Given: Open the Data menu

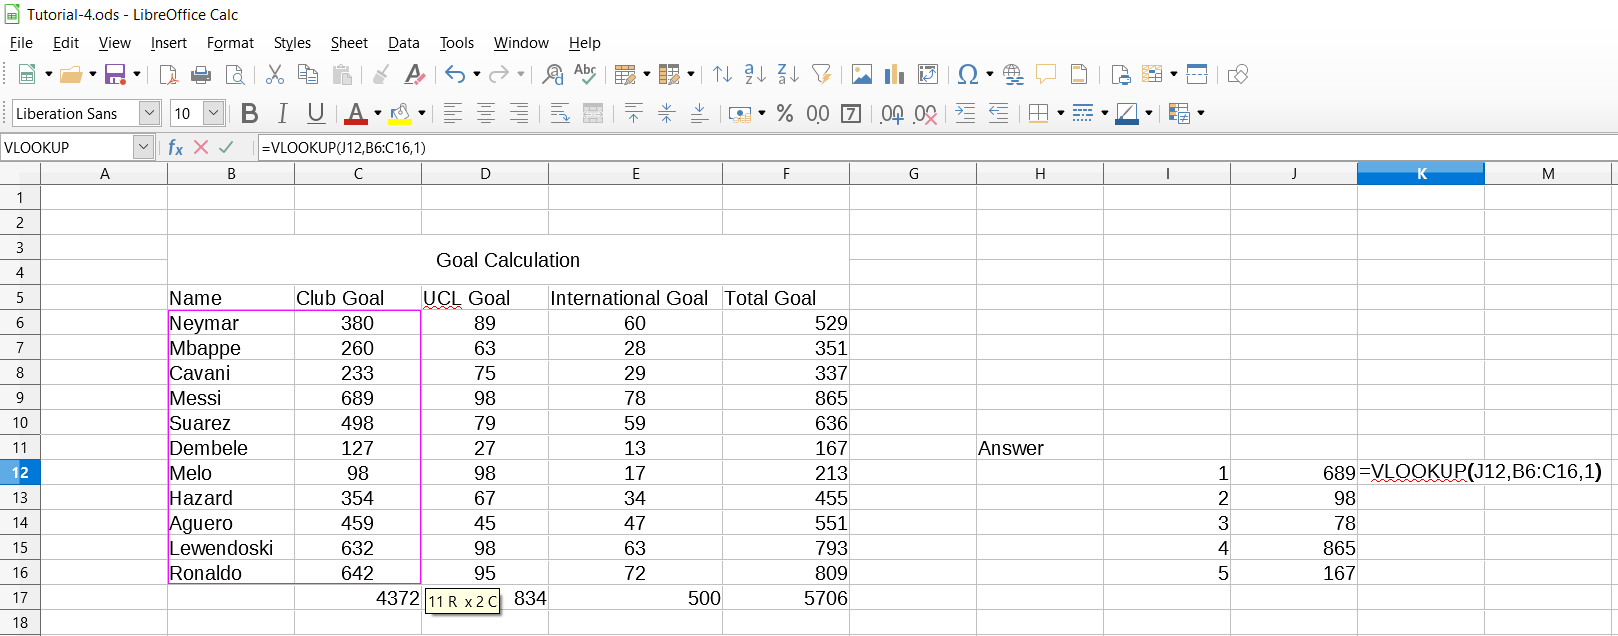Looking at the screenshot, I should pos(403,43).
